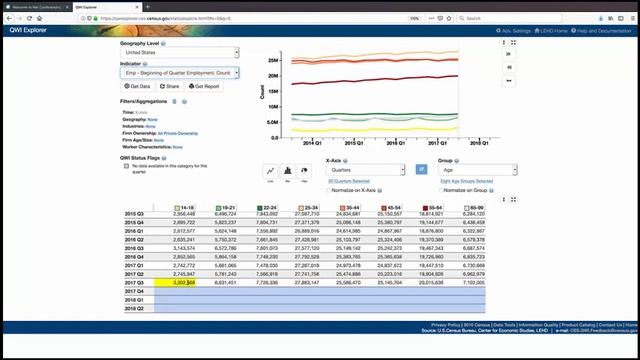Click the Get Report button
Viewport: 640px width, 360px height.
[x=204, y=86]
